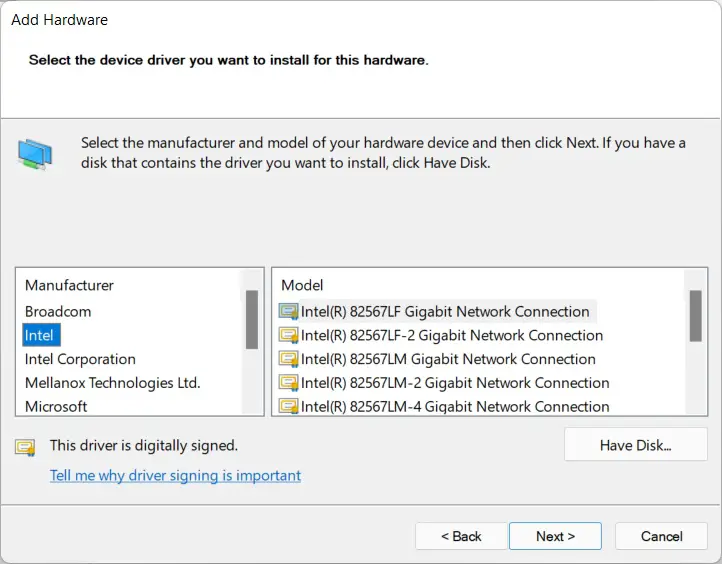Image resolution: width=722 pixels, height=564 pixels.
Task: Proceed with the Next button
Action: point(555,536)
